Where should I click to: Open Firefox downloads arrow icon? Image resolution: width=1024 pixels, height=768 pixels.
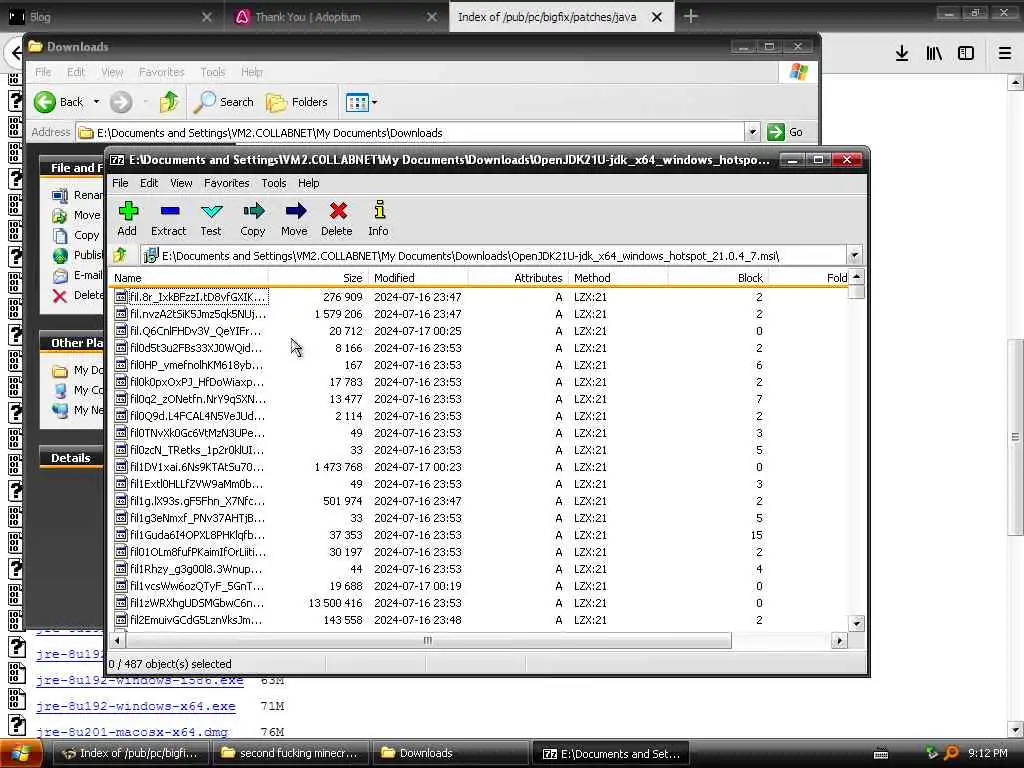902,54
